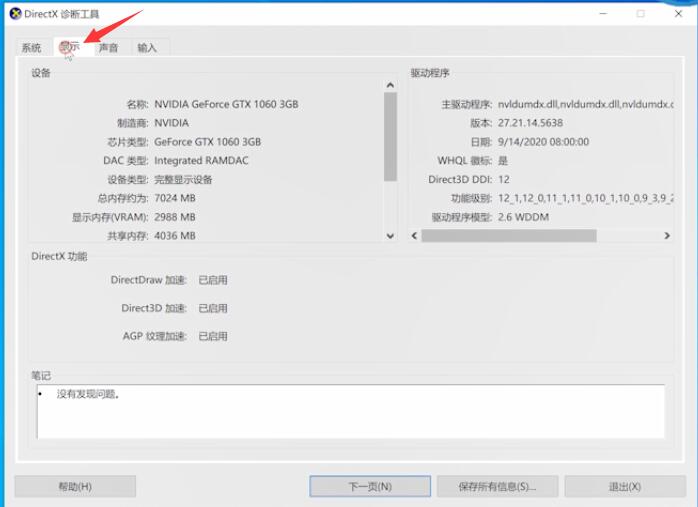698x507 pixels.
Task: Click the DirectDraw 加速 已启用 status
Action: [213, 280]
